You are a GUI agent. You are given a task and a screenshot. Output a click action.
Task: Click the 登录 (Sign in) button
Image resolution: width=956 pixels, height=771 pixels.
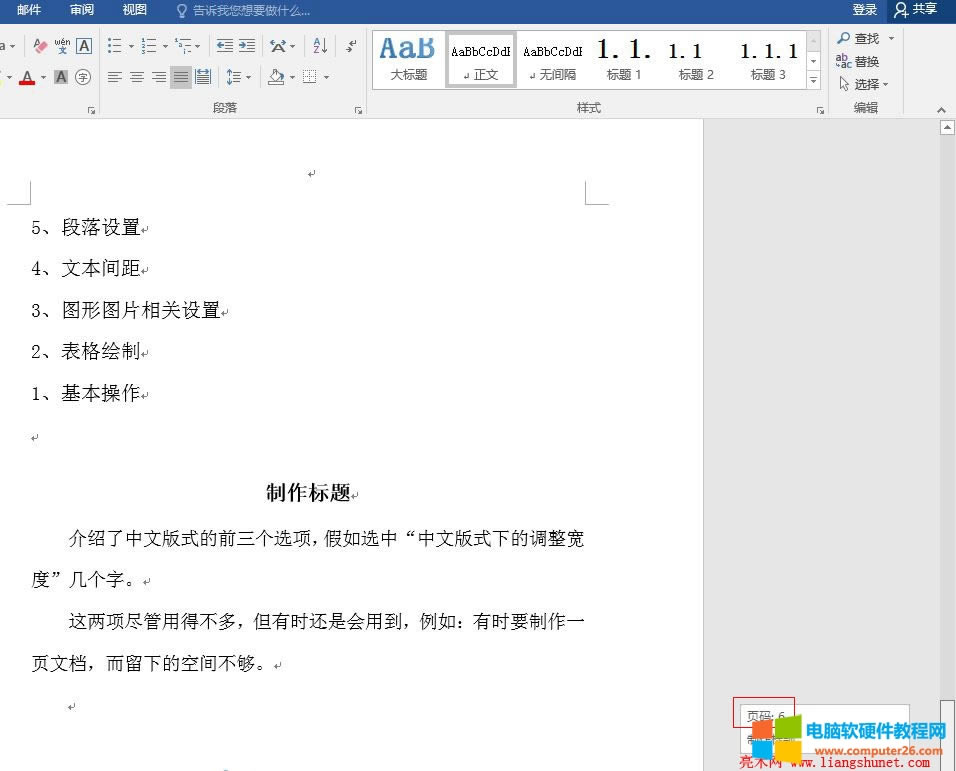864,10
